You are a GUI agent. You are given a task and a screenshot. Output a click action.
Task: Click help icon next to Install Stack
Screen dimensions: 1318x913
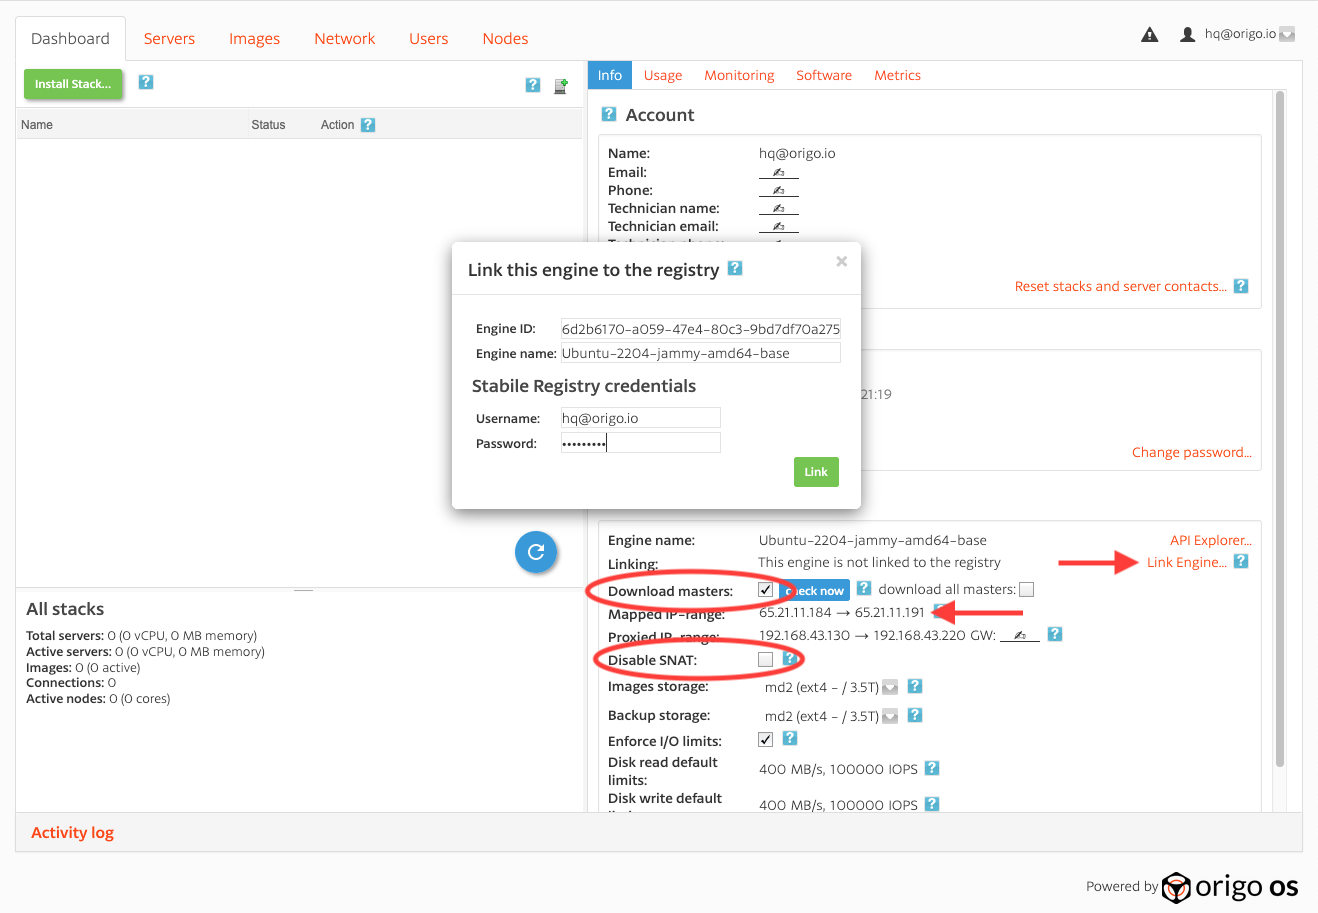coord(146,82)
